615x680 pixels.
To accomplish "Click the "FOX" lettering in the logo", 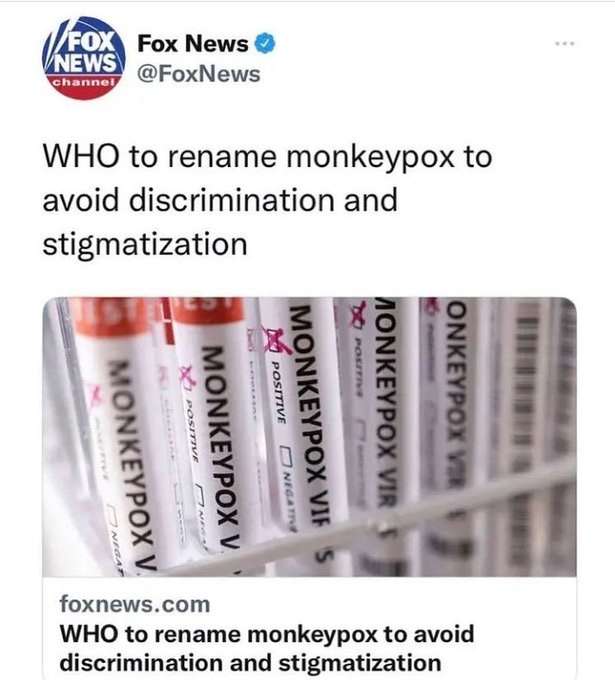I will [92, 42].
